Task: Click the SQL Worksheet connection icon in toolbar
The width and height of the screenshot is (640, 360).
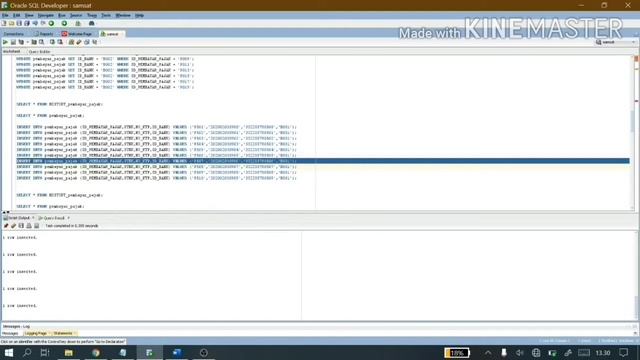Action: (x=78, y=23)
